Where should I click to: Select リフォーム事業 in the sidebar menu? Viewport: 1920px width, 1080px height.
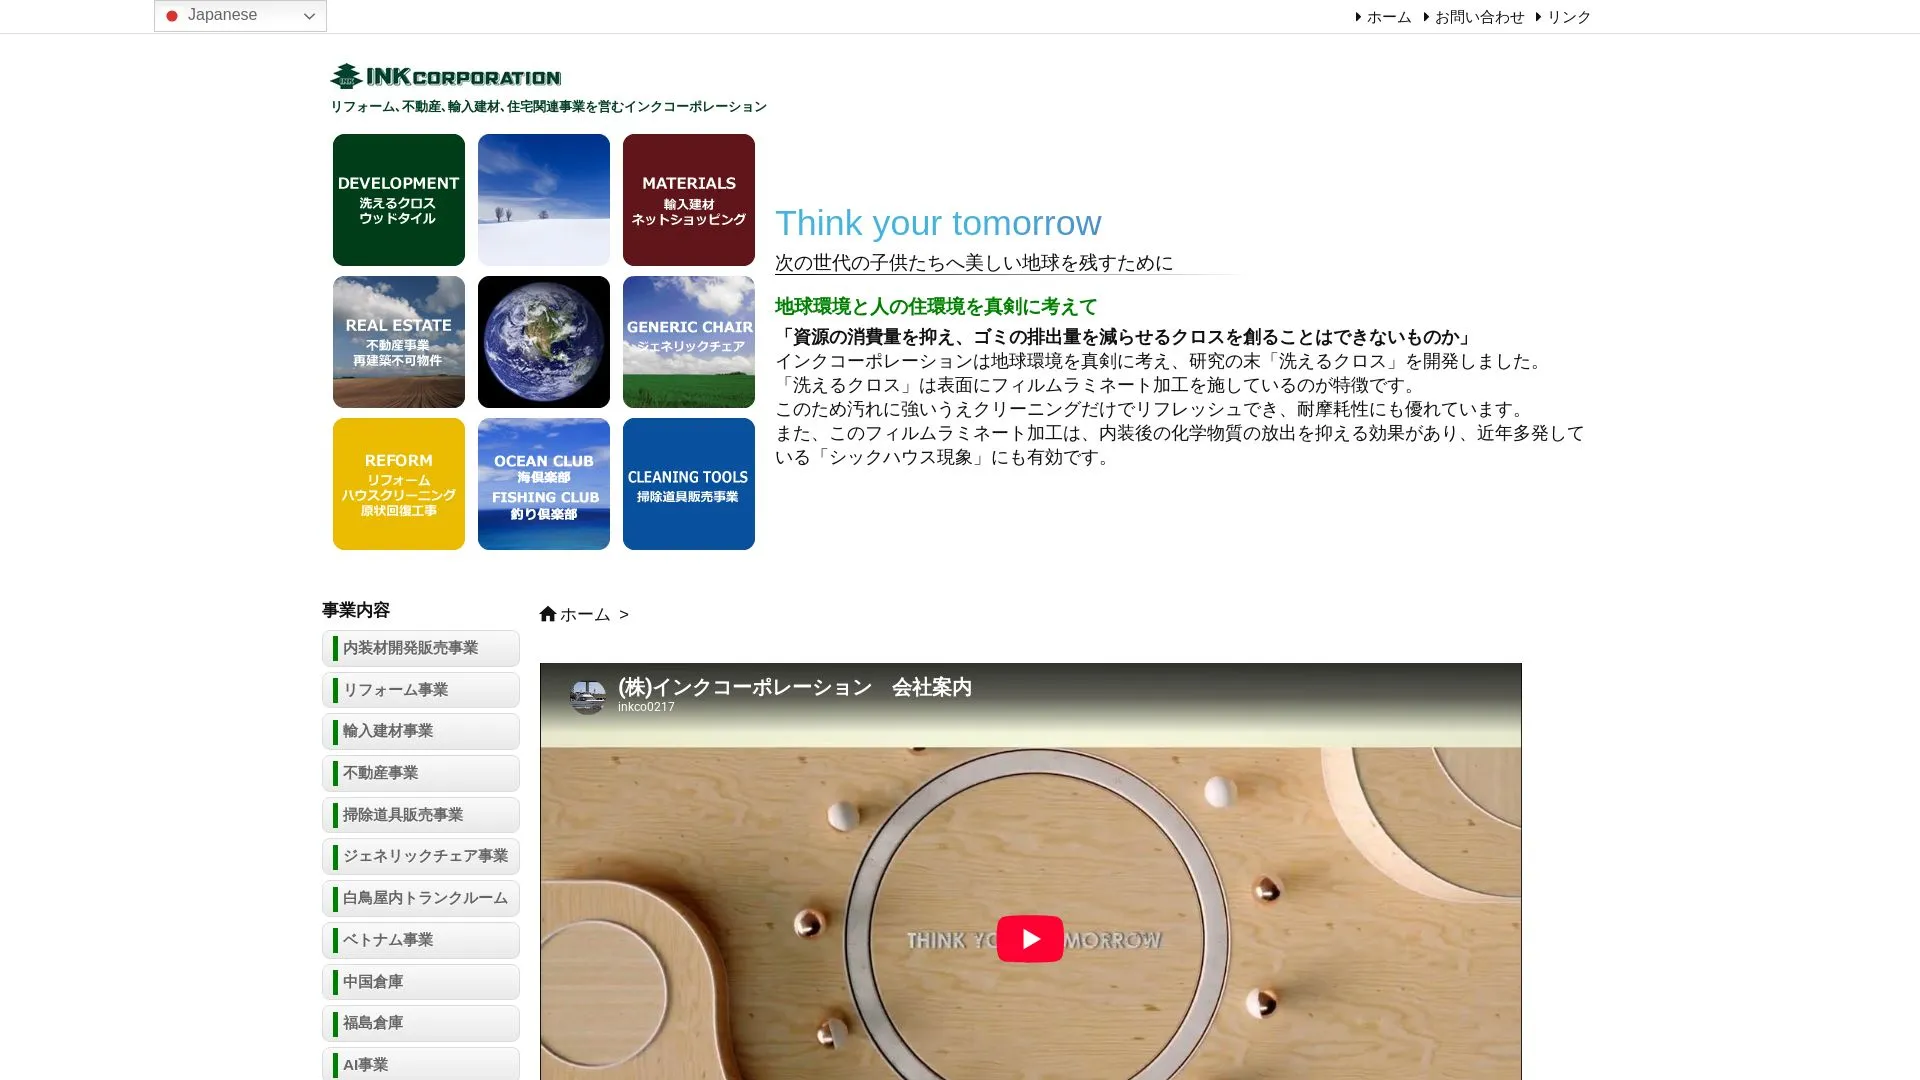tap(421, 690)
